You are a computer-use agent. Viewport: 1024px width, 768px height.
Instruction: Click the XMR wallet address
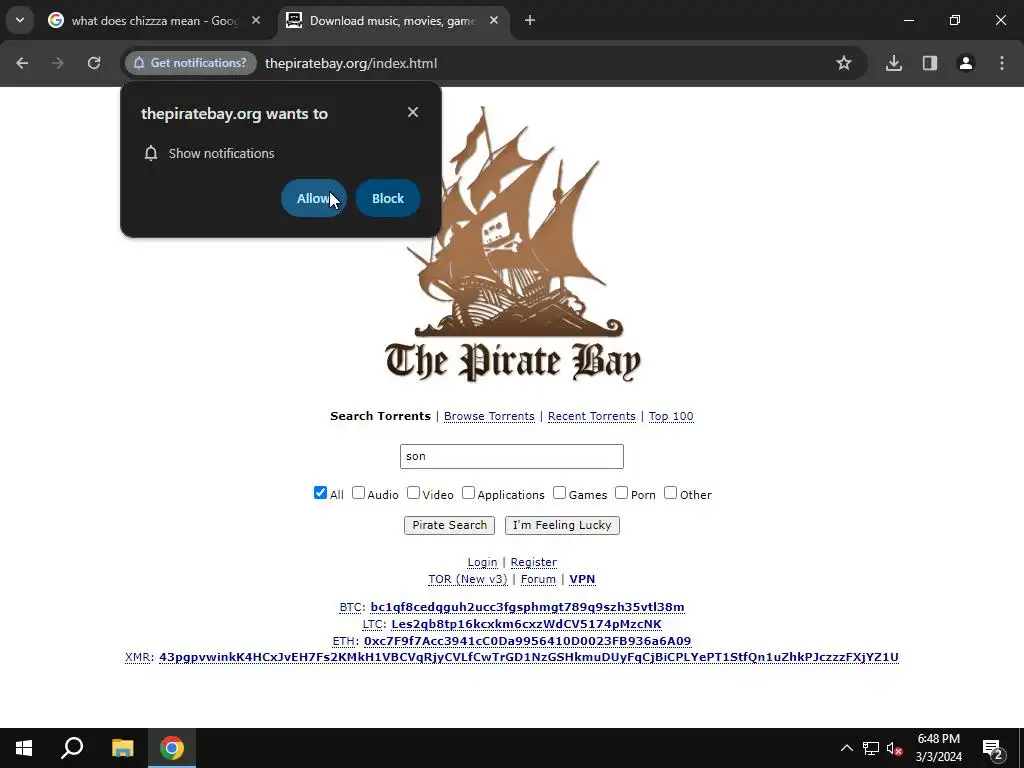coord(529,657)
